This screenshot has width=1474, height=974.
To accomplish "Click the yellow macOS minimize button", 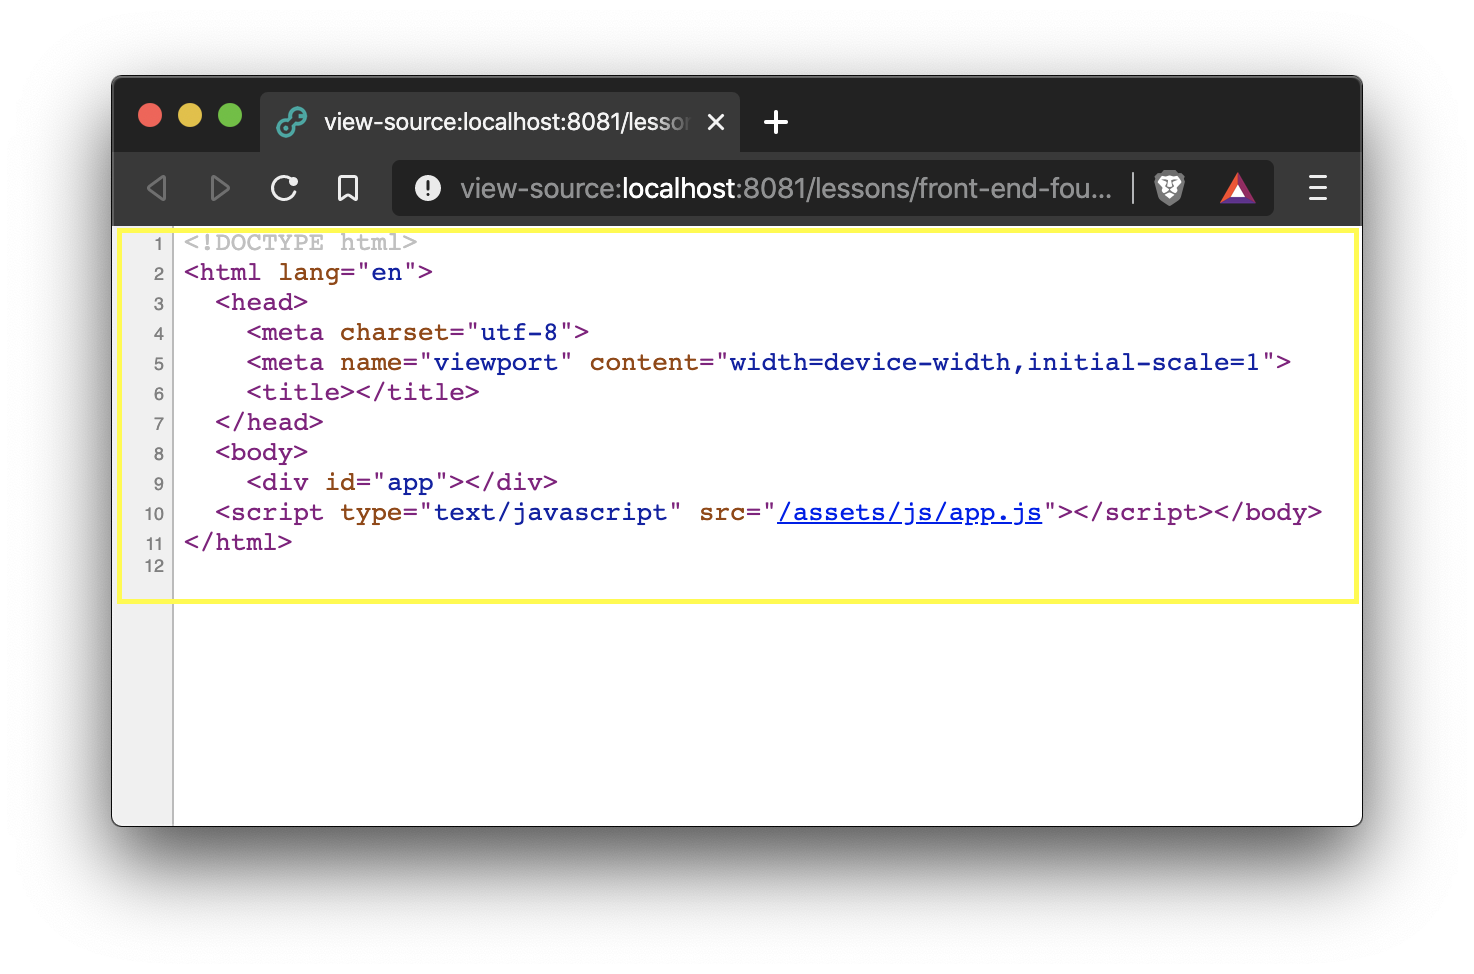I will tap(189, 116).
